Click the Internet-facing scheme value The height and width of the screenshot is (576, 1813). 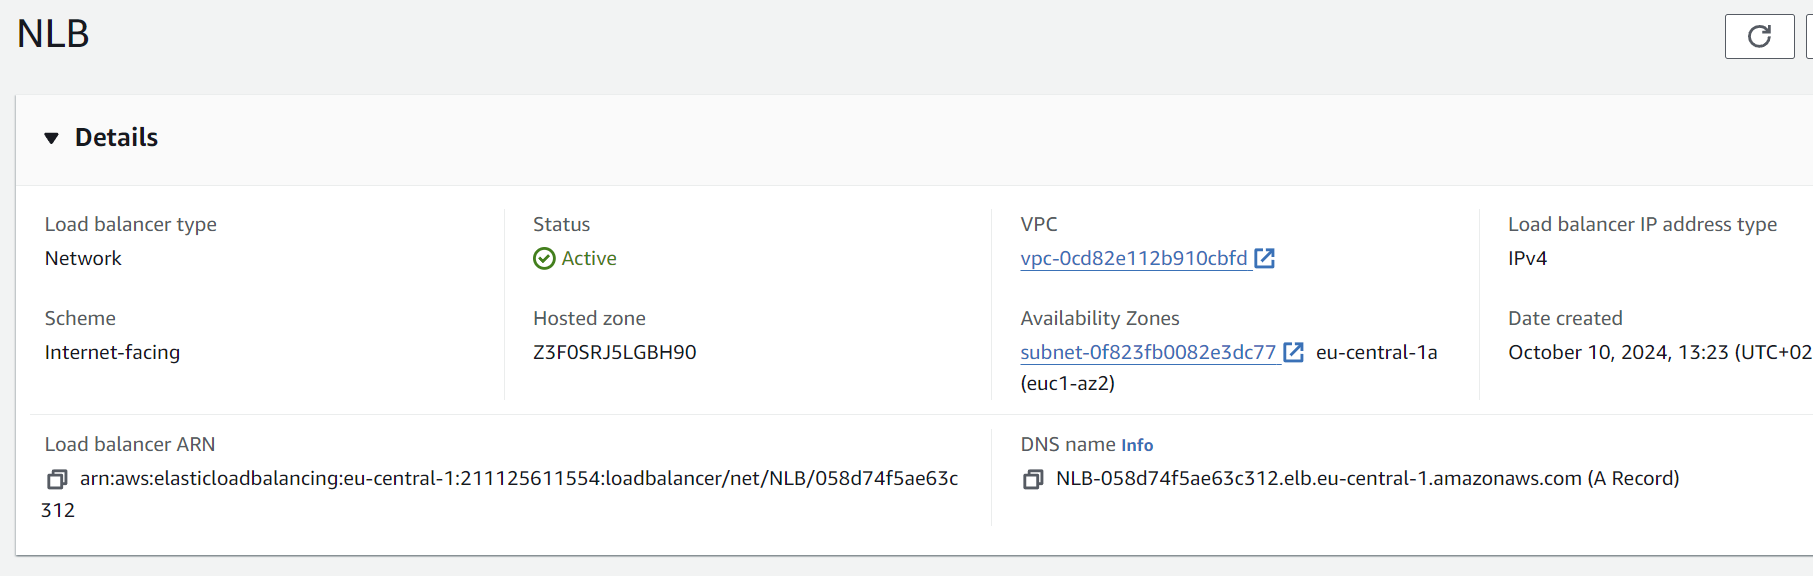[112, 353]
